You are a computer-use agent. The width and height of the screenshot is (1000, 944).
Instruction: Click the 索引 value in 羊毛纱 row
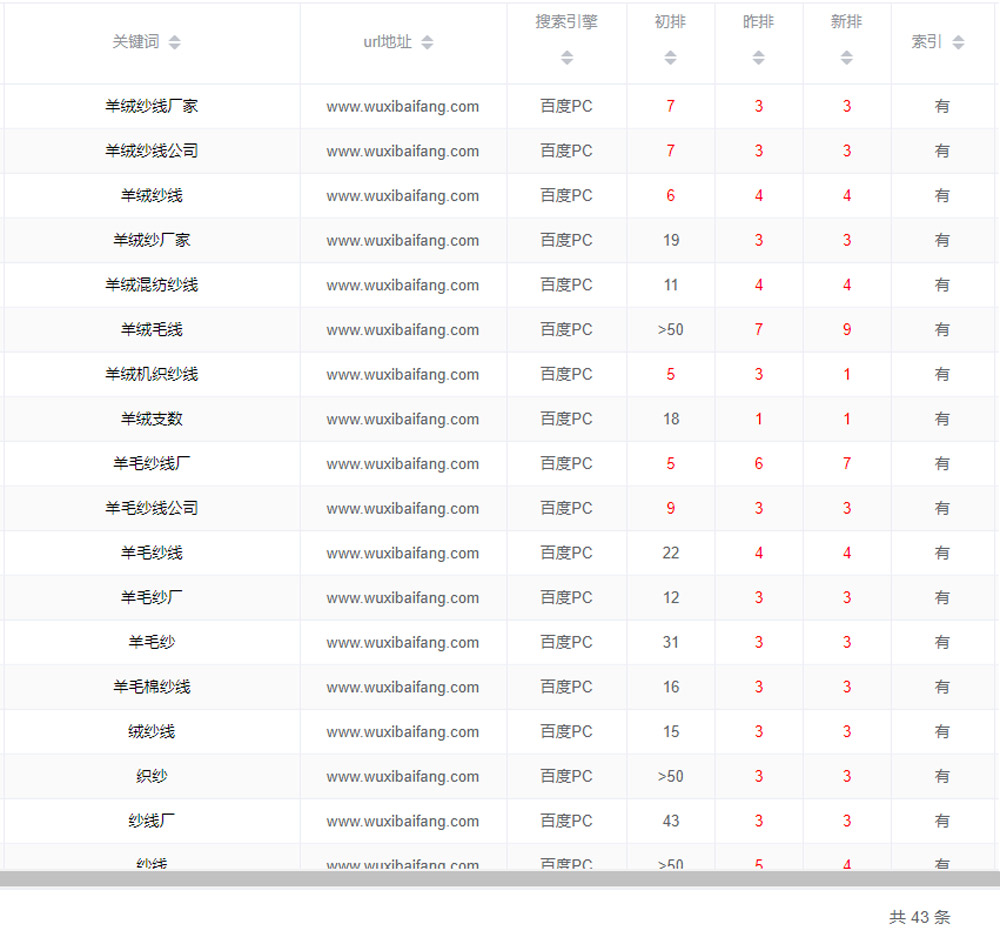(941, 642)
